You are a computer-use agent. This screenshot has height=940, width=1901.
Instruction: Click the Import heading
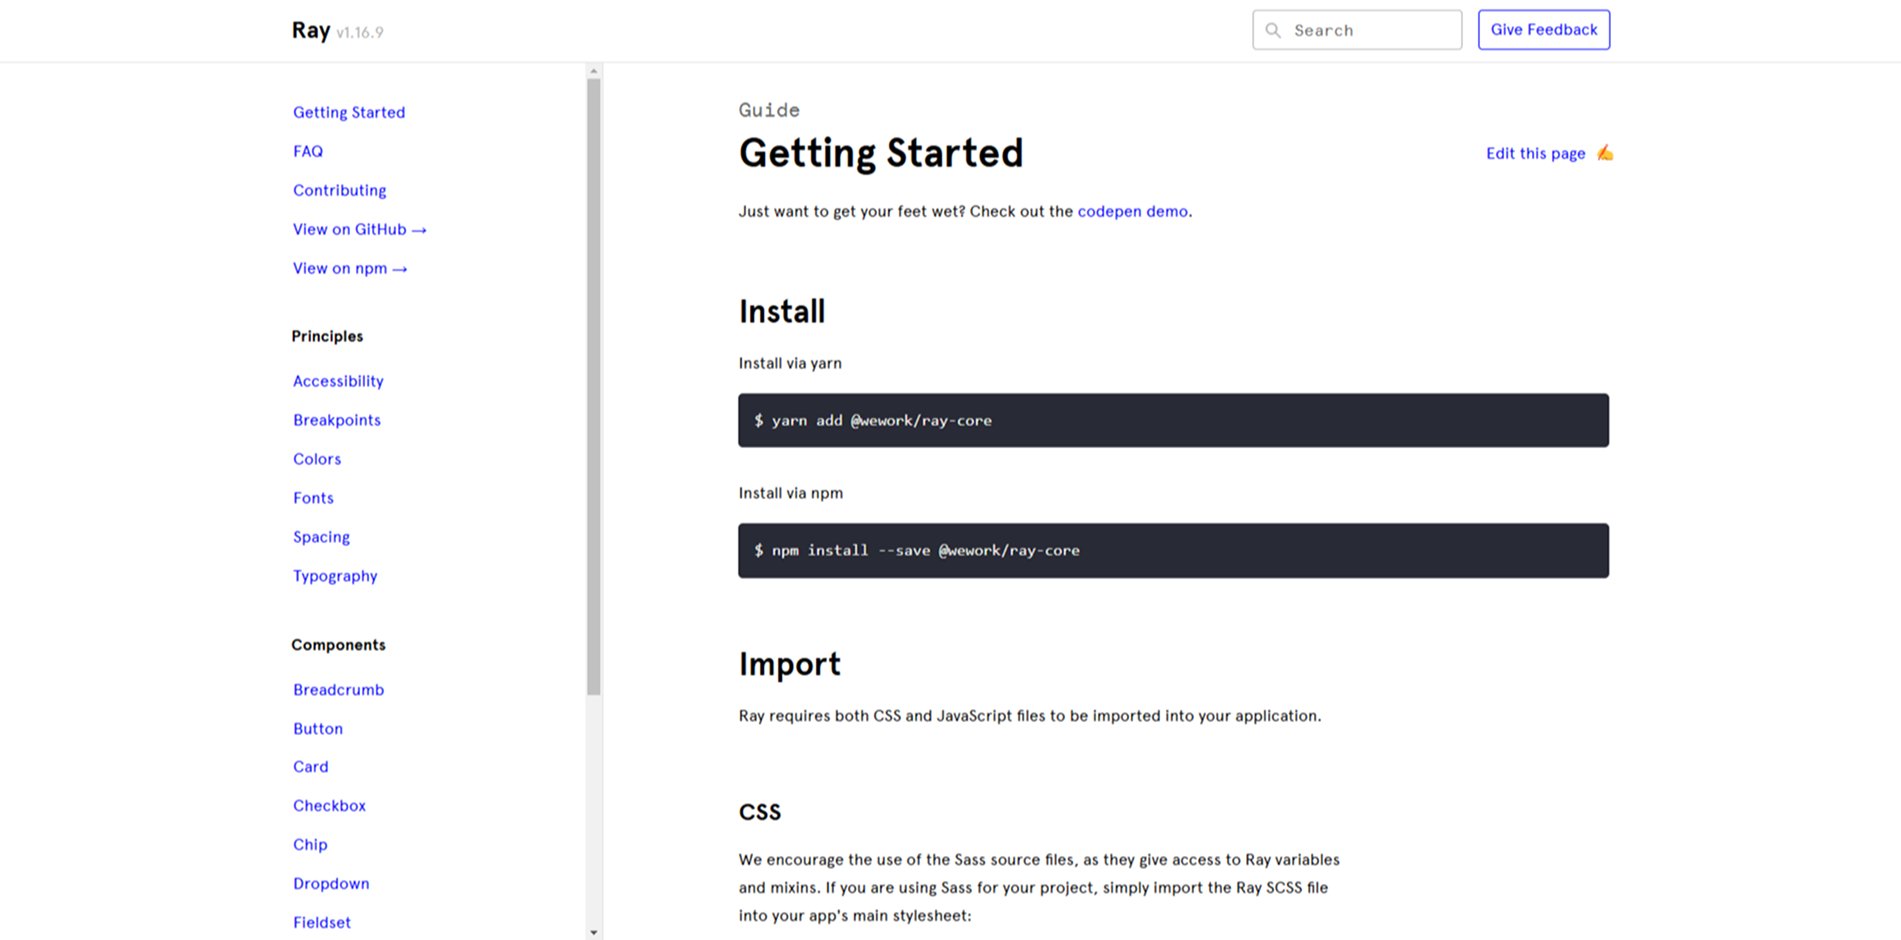tap(789, 664)
